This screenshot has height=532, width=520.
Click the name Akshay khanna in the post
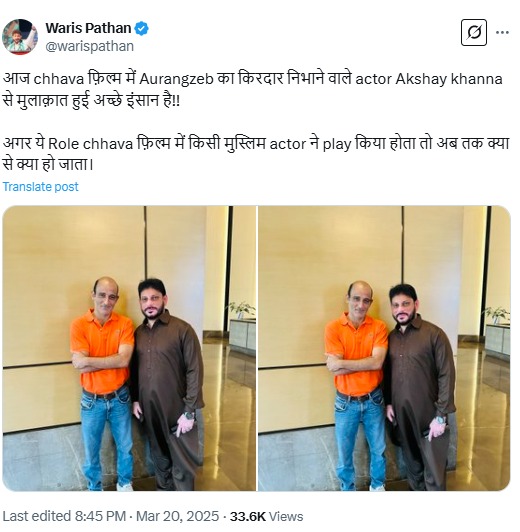pos(449,79)
